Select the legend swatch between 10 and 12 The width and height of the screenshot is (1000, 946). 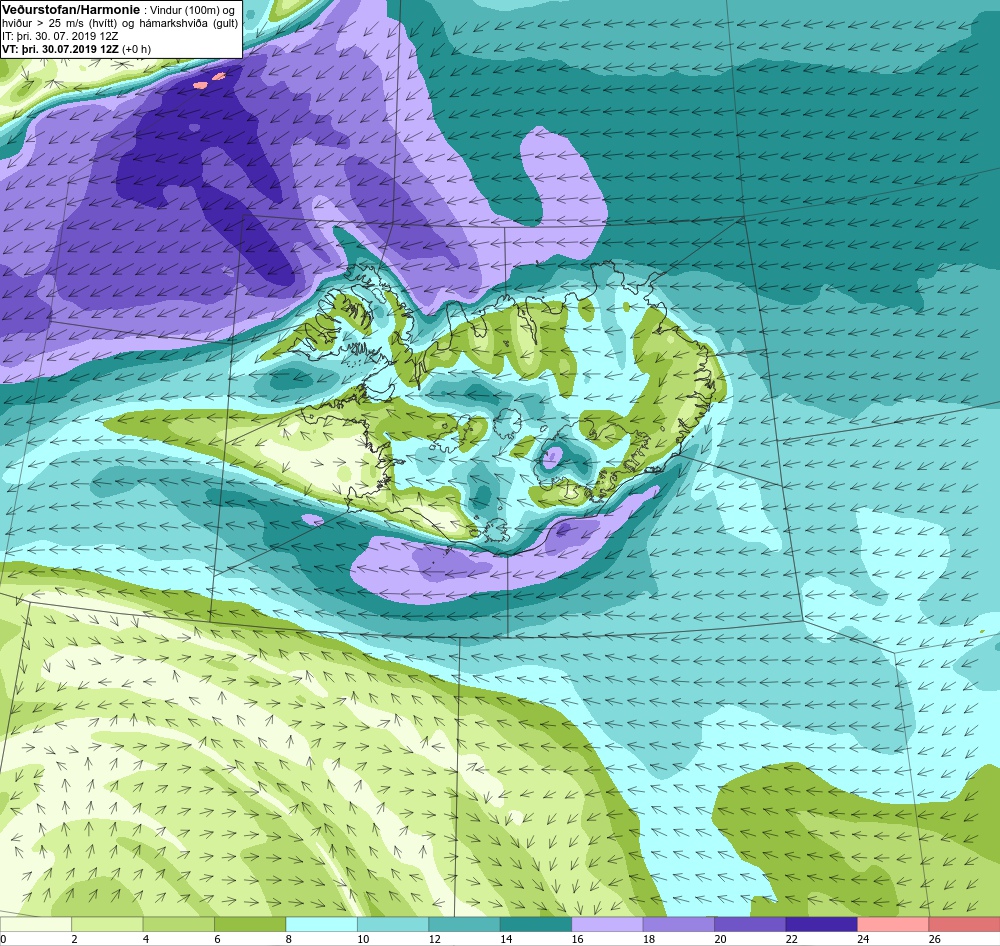(x=393, y=924)
